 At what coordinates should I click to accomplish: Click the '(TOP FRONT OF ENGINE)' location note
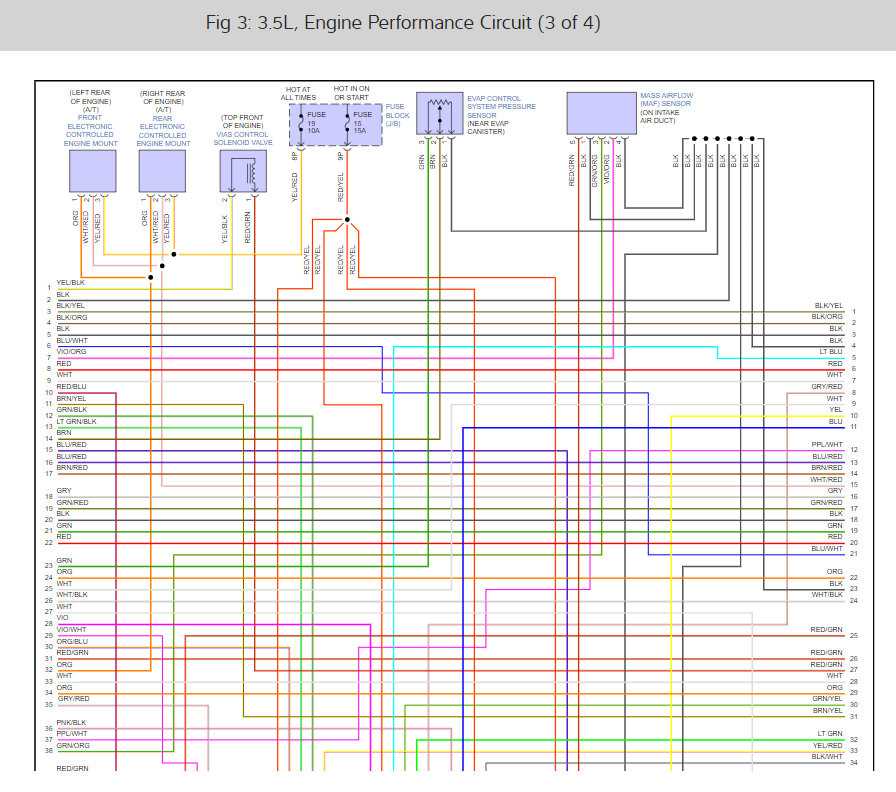(x=242, y=121)
